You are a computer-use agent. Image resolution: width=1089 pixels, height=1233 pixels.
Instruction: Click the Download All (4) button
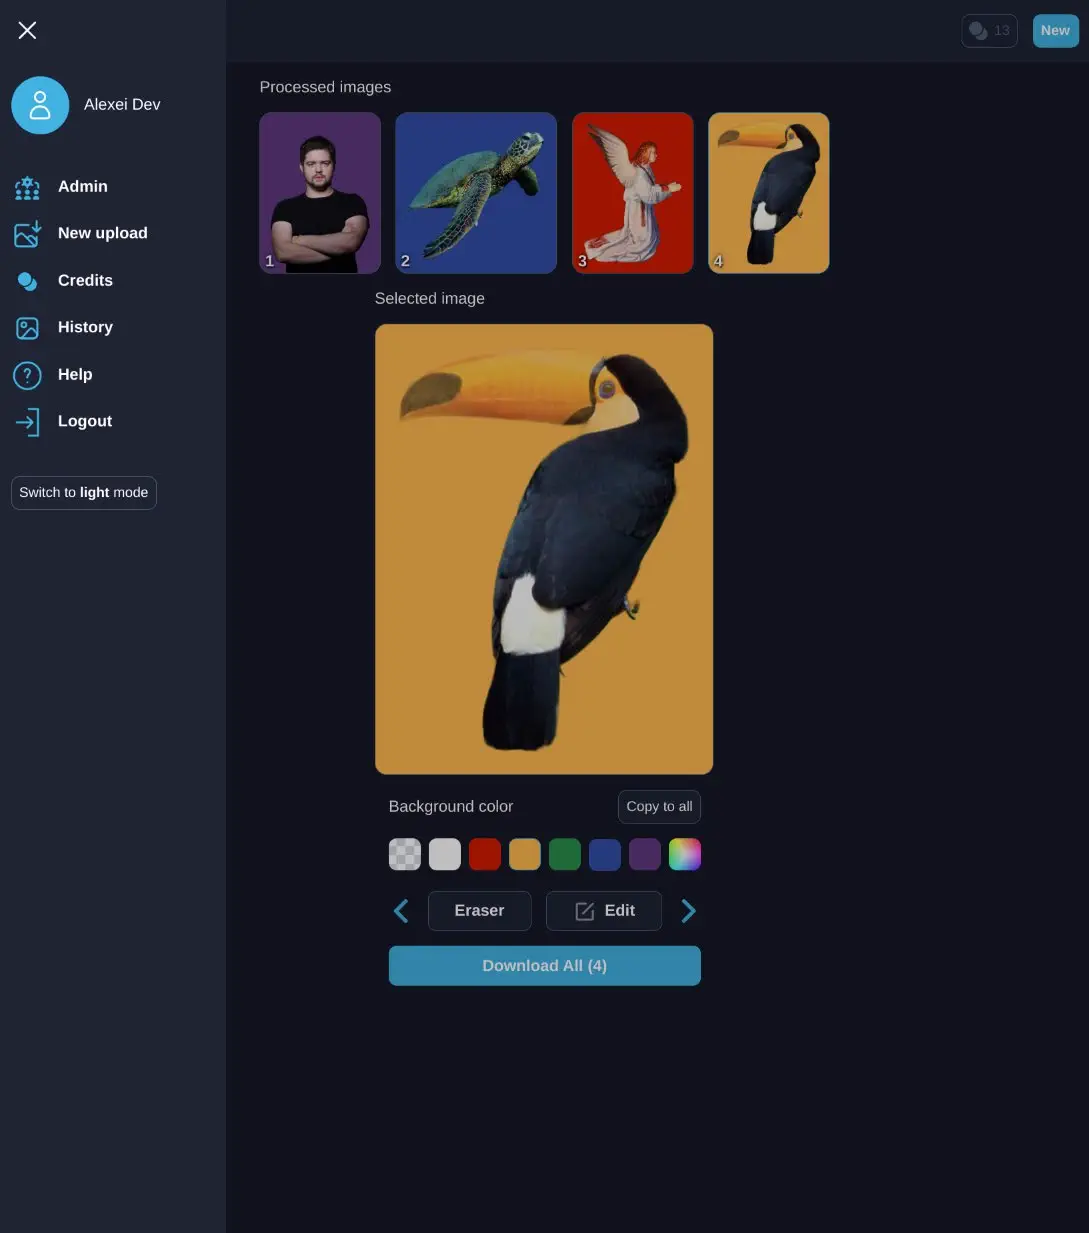pos(544,966)
